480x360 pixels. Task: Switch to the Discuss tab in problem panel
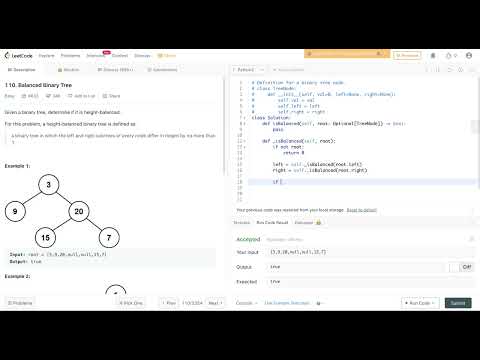[115, 70]
